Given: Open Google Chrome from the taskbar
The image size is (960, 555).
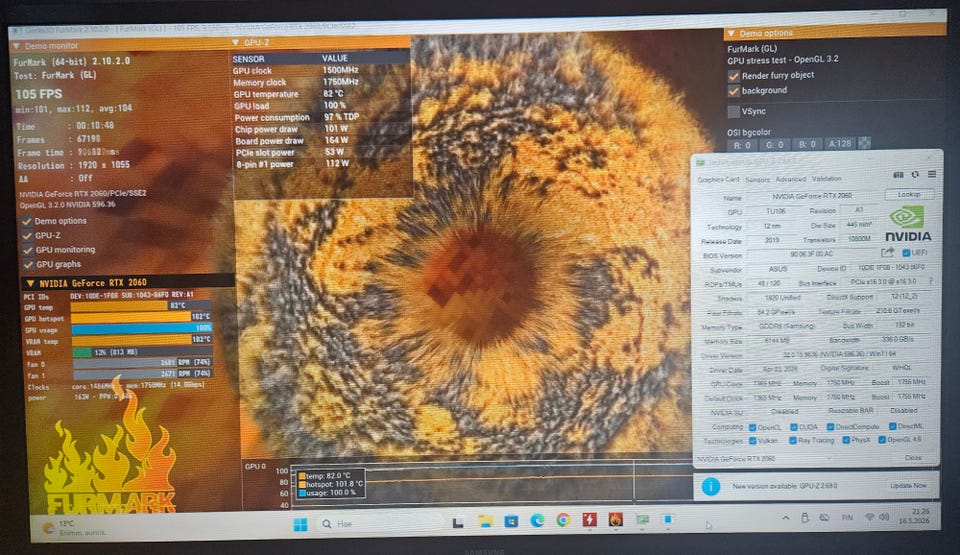Looking at the screenshot, I should point(563,521).
